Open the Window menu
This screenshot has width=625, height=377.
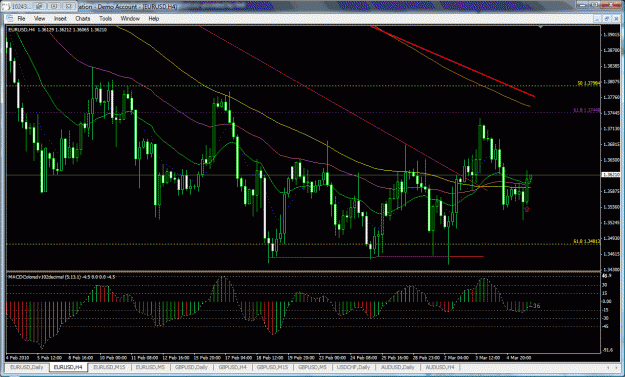click(130, 18)
